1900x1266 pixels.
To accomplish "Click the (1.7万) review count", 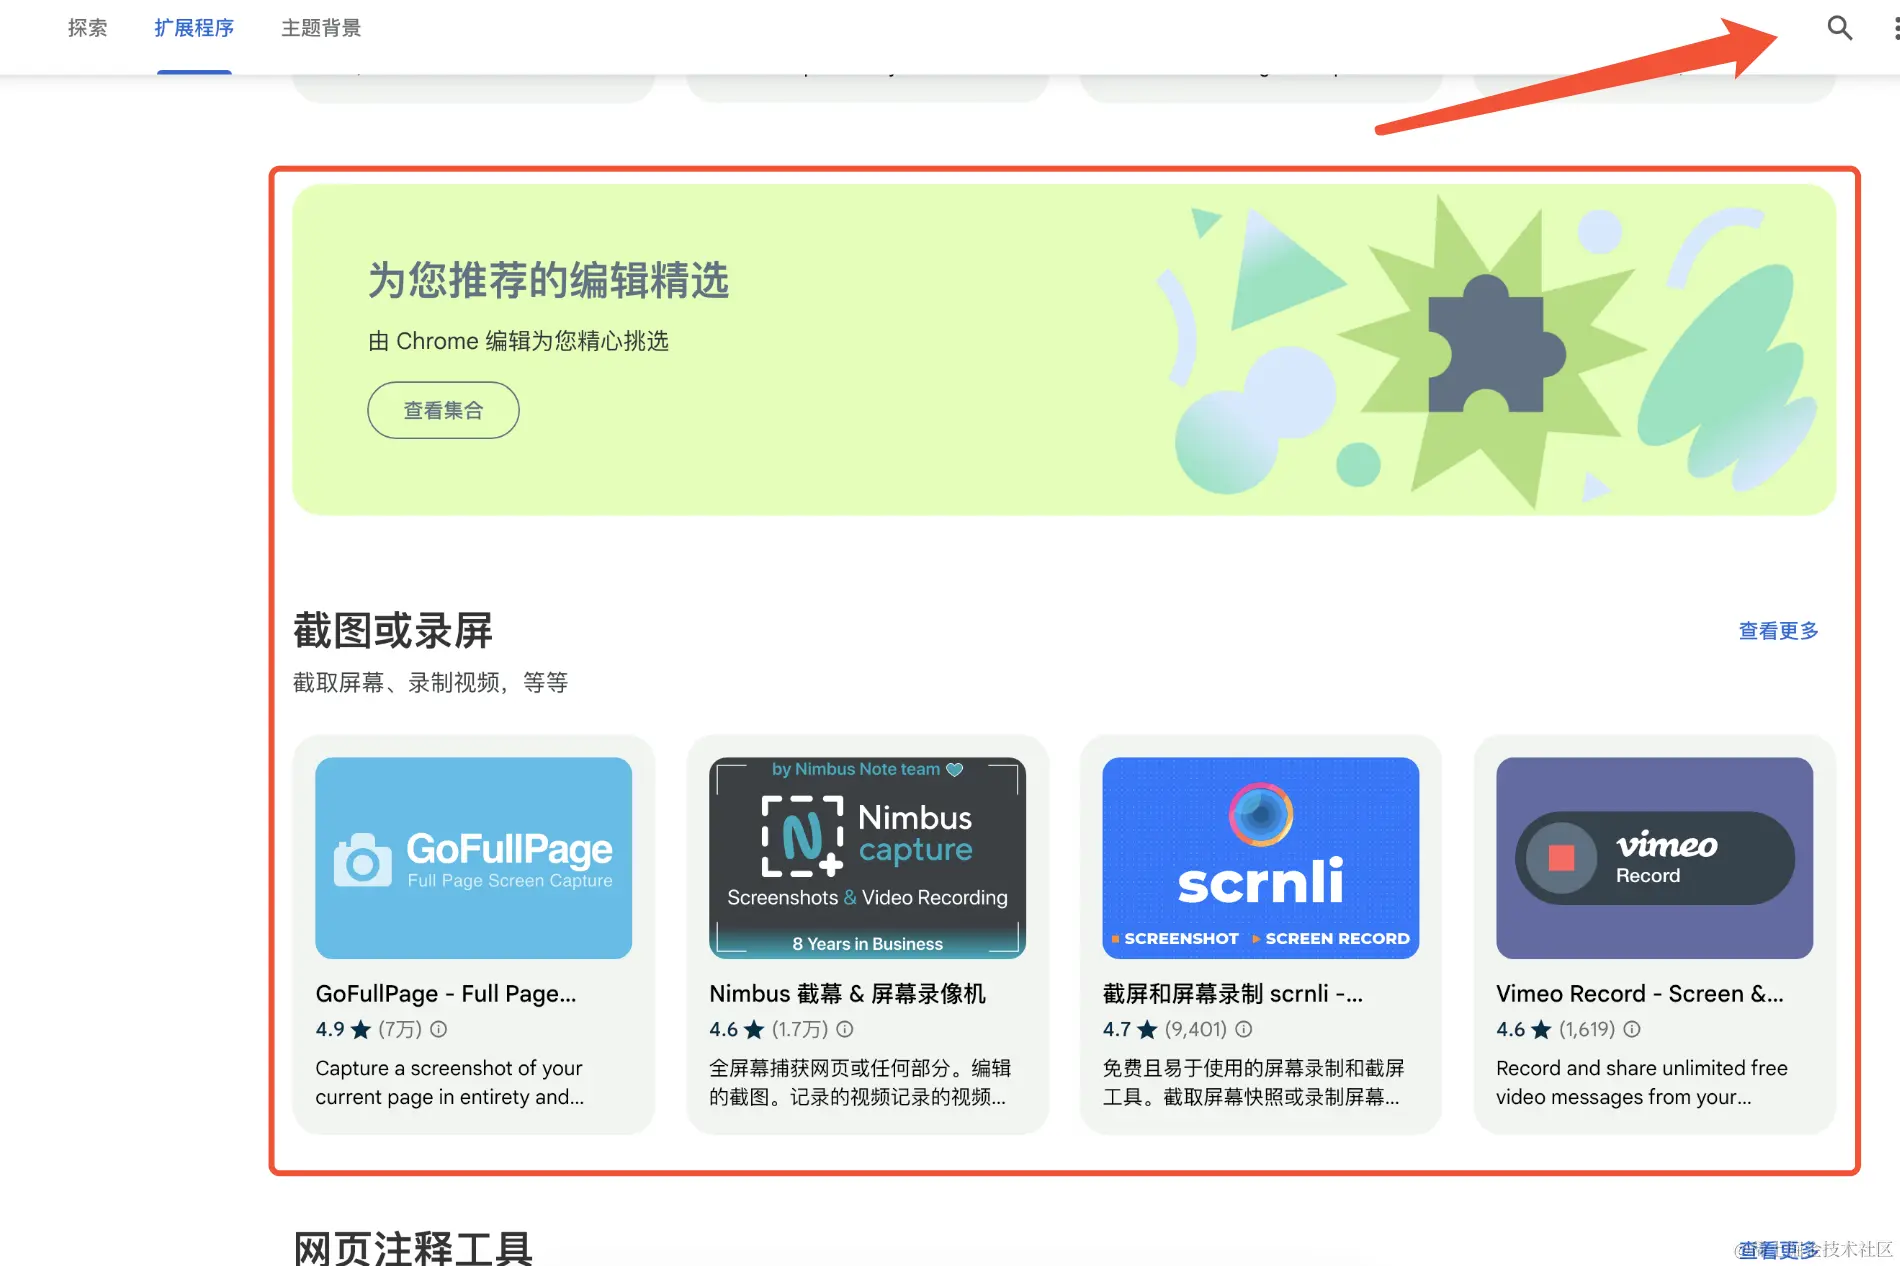I will 800,1029.
